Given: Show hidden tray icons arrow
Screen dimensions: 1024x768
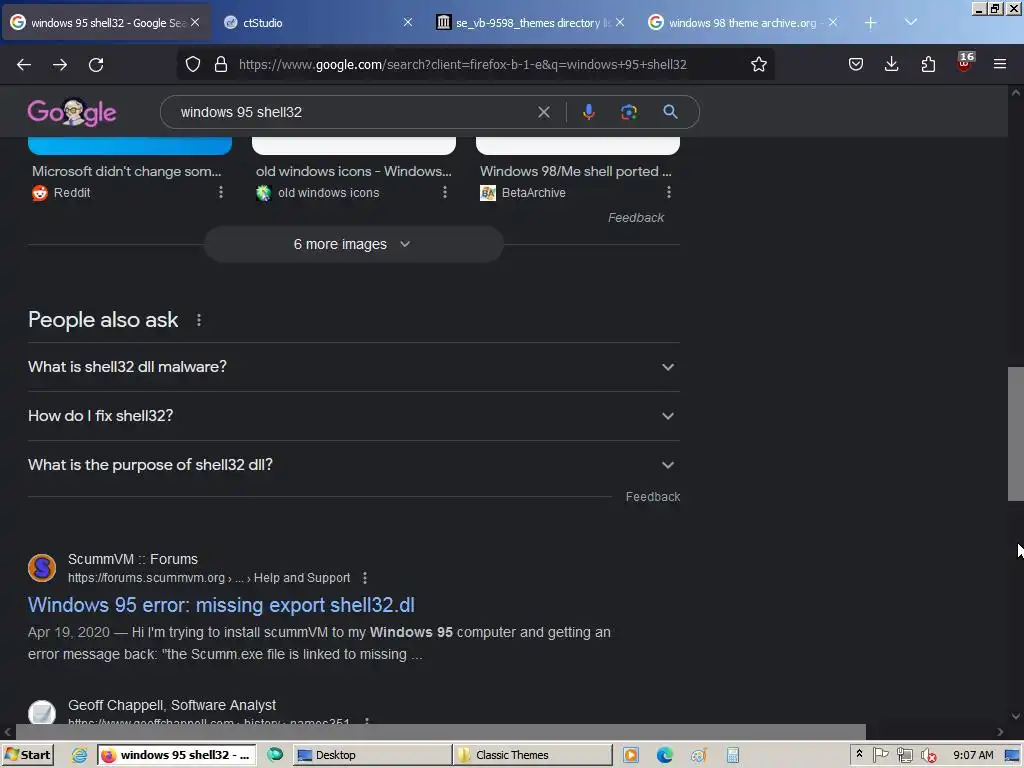Looking at the screenshot, I should tap(859, 754).
